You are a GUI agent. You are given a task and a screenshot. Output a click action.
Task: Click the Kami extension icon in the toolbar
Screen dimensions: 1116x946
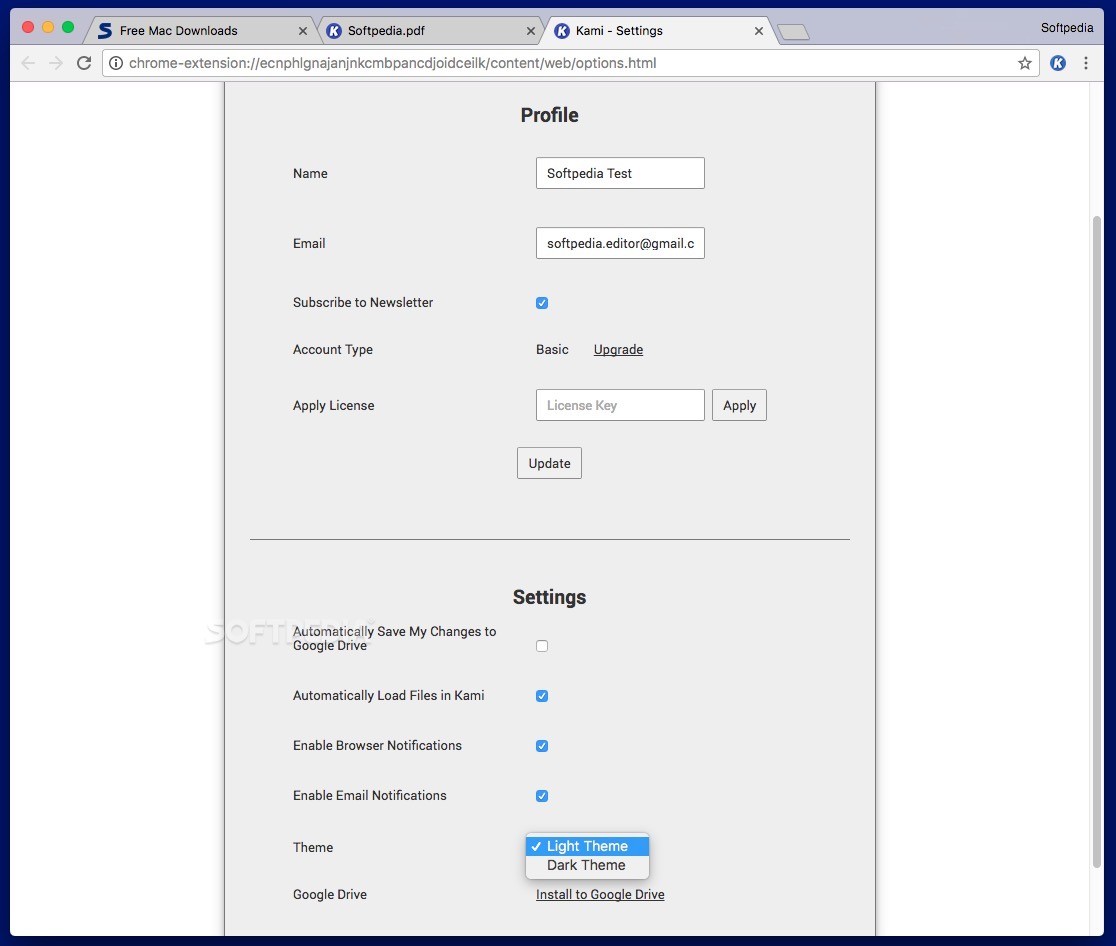1058,62
